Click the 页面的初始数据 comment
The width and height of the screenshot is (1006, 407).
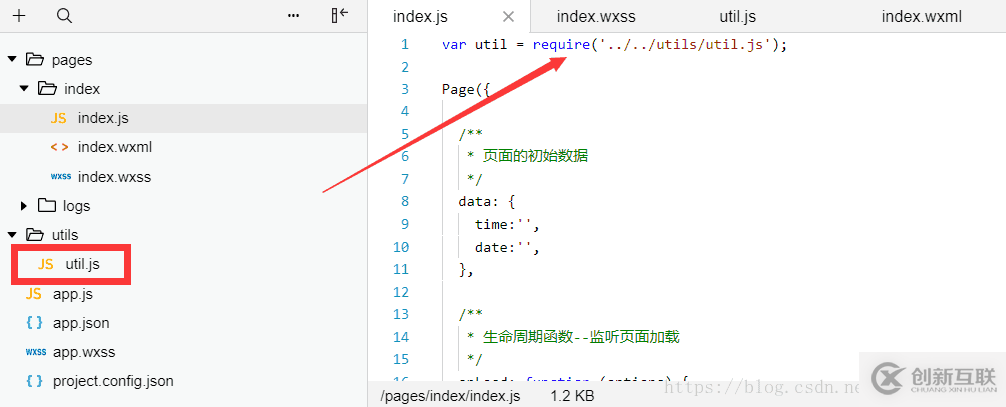tap(535, 157)
